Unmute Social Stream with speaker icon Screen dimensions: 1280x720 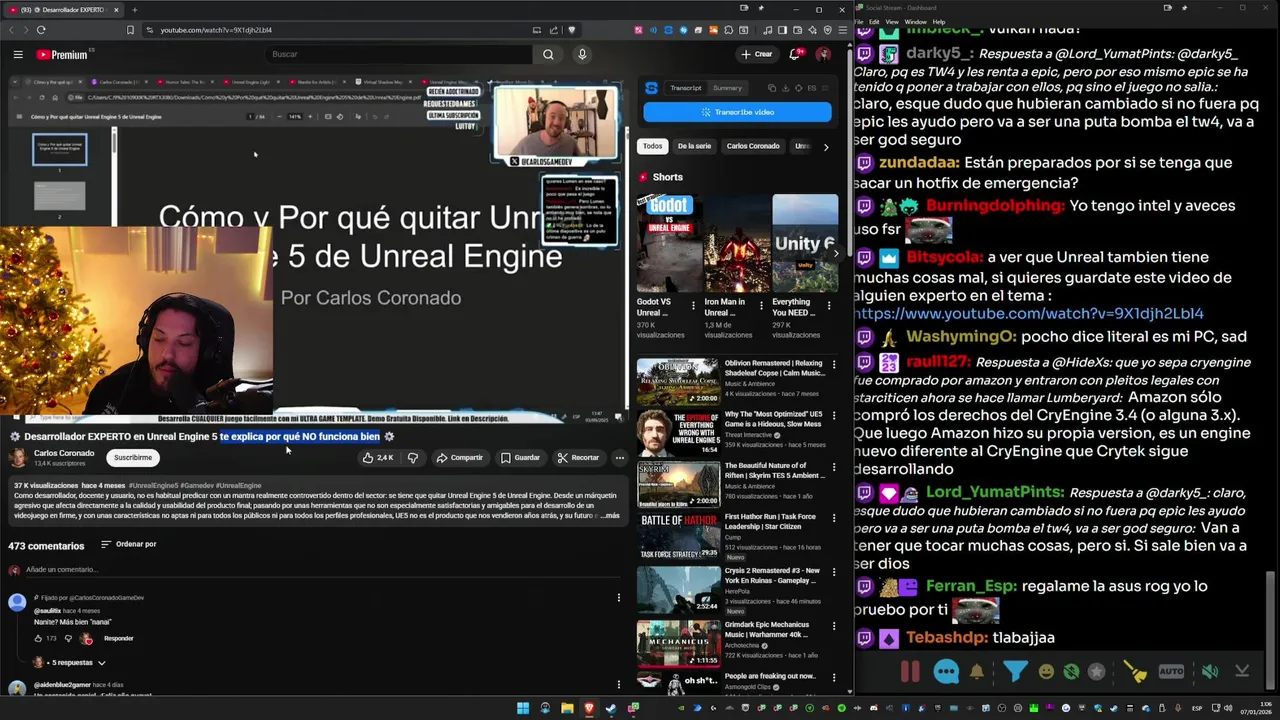coord(1210,672)
